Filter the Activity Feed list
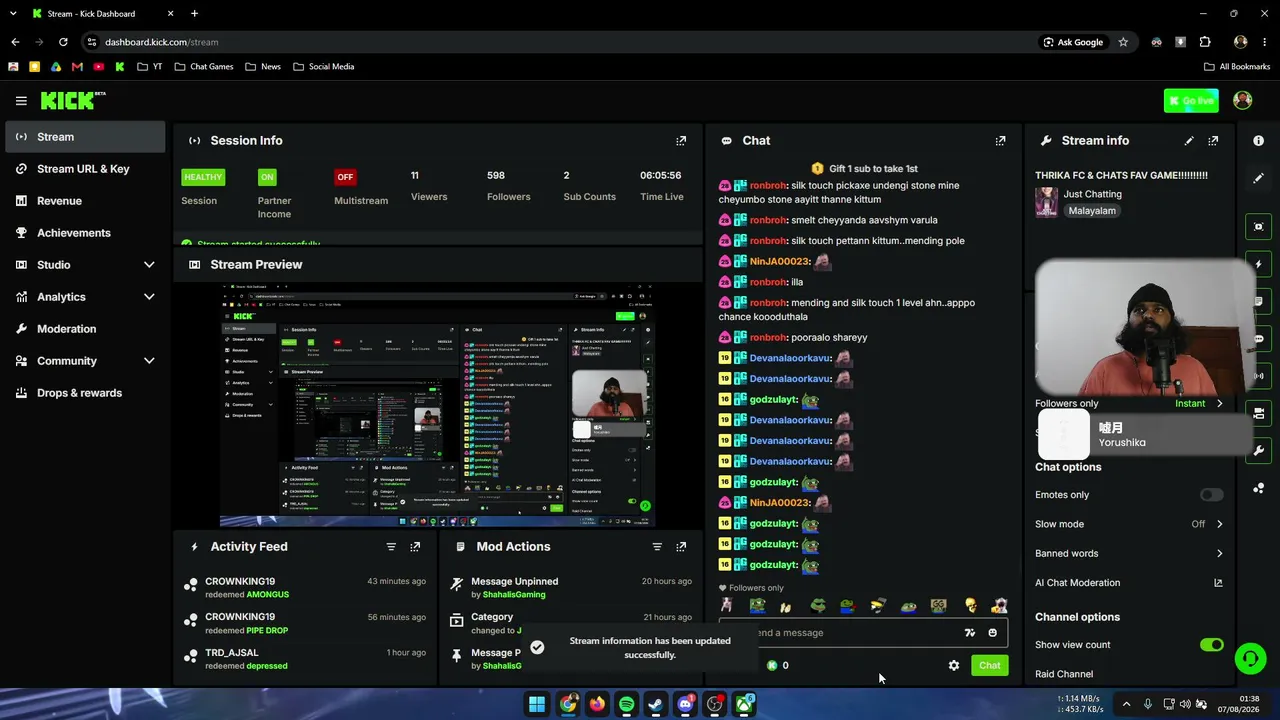The height and width of the screenshot is (720, 1280). click(x=391, y=547)
